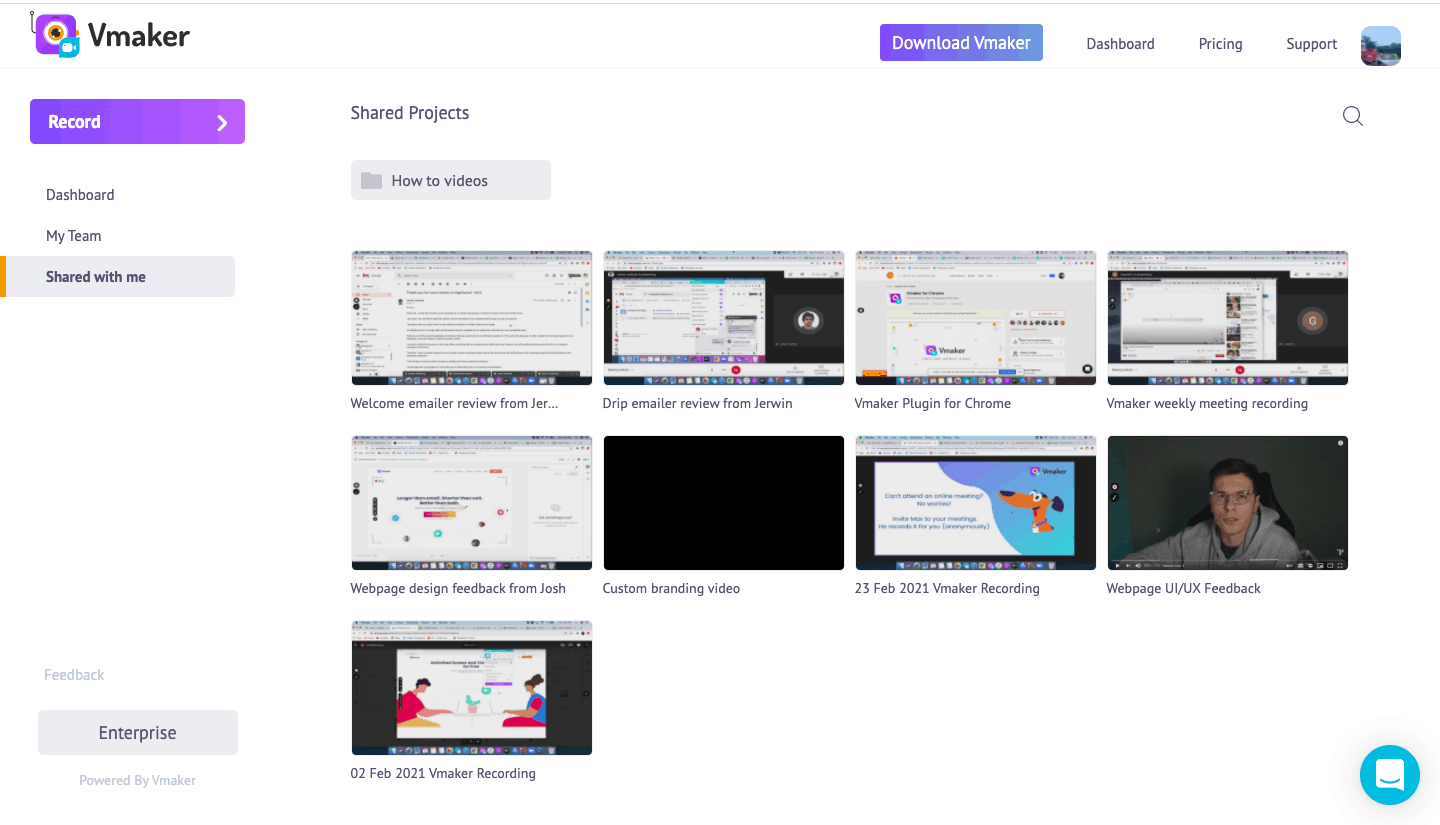Play the Webpage UI/UX Feedback video

click(x=1228, y=503)
